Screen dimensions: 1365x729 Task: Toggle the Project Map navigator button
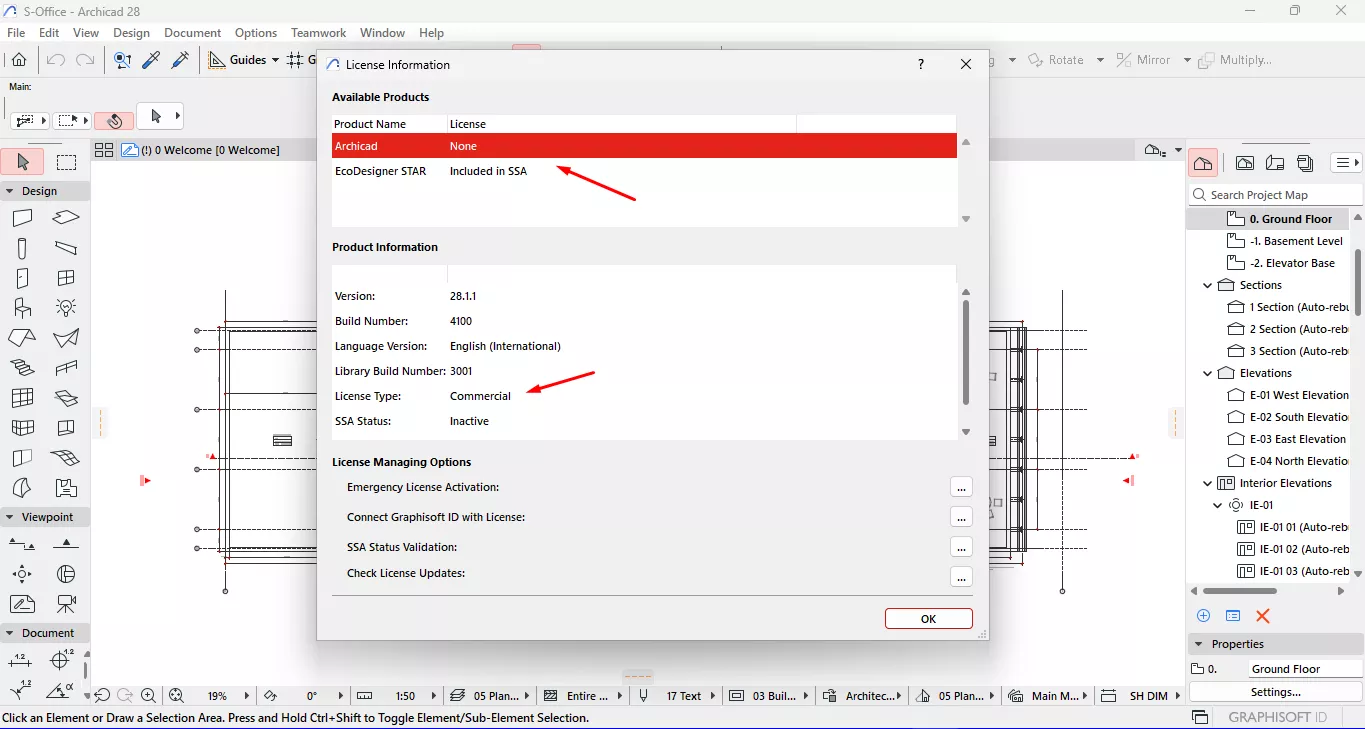point(1203,163)
